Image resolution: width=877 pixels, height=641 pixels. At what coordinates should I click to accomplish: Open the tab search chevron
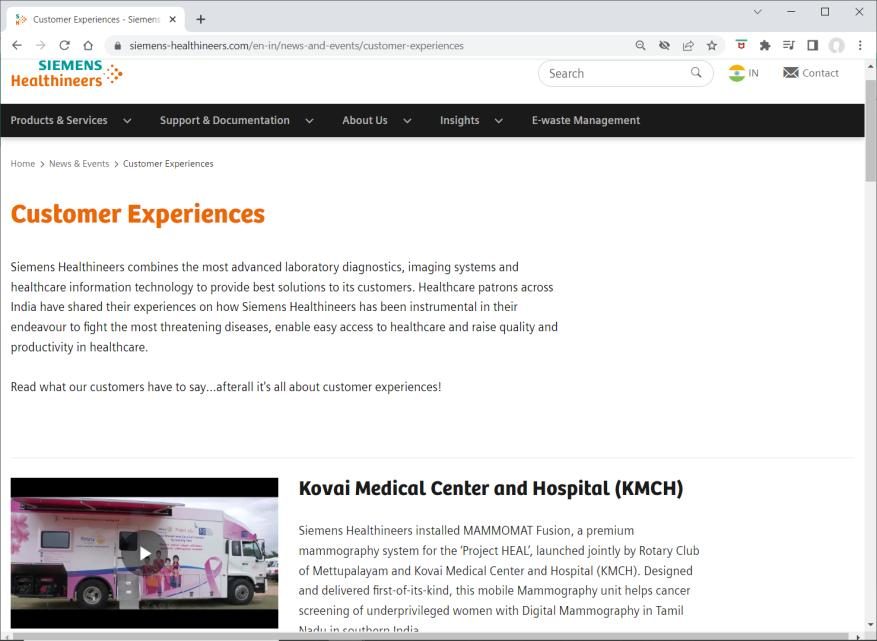(758, 12)
